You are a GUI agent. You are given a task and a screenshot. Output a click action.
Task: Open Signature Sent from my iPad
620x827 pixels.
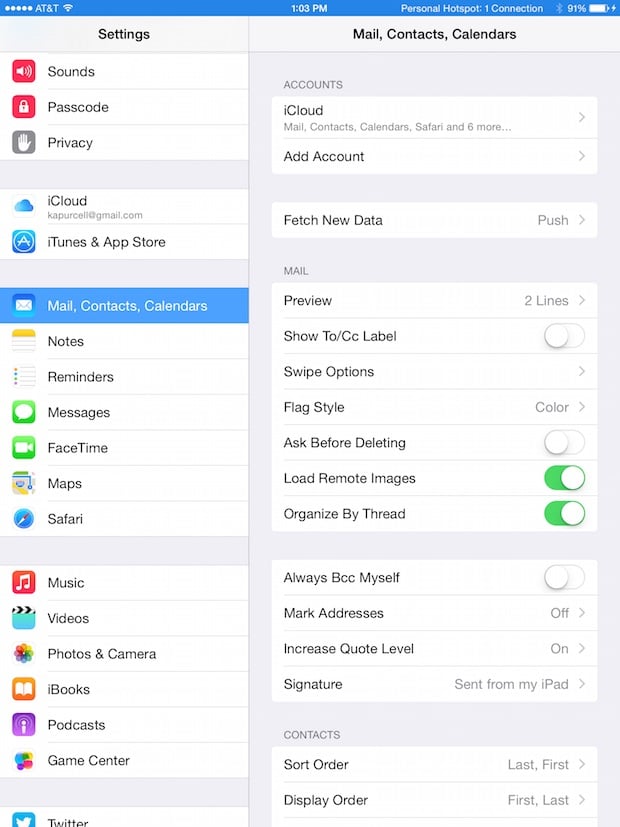coord(434,684)
